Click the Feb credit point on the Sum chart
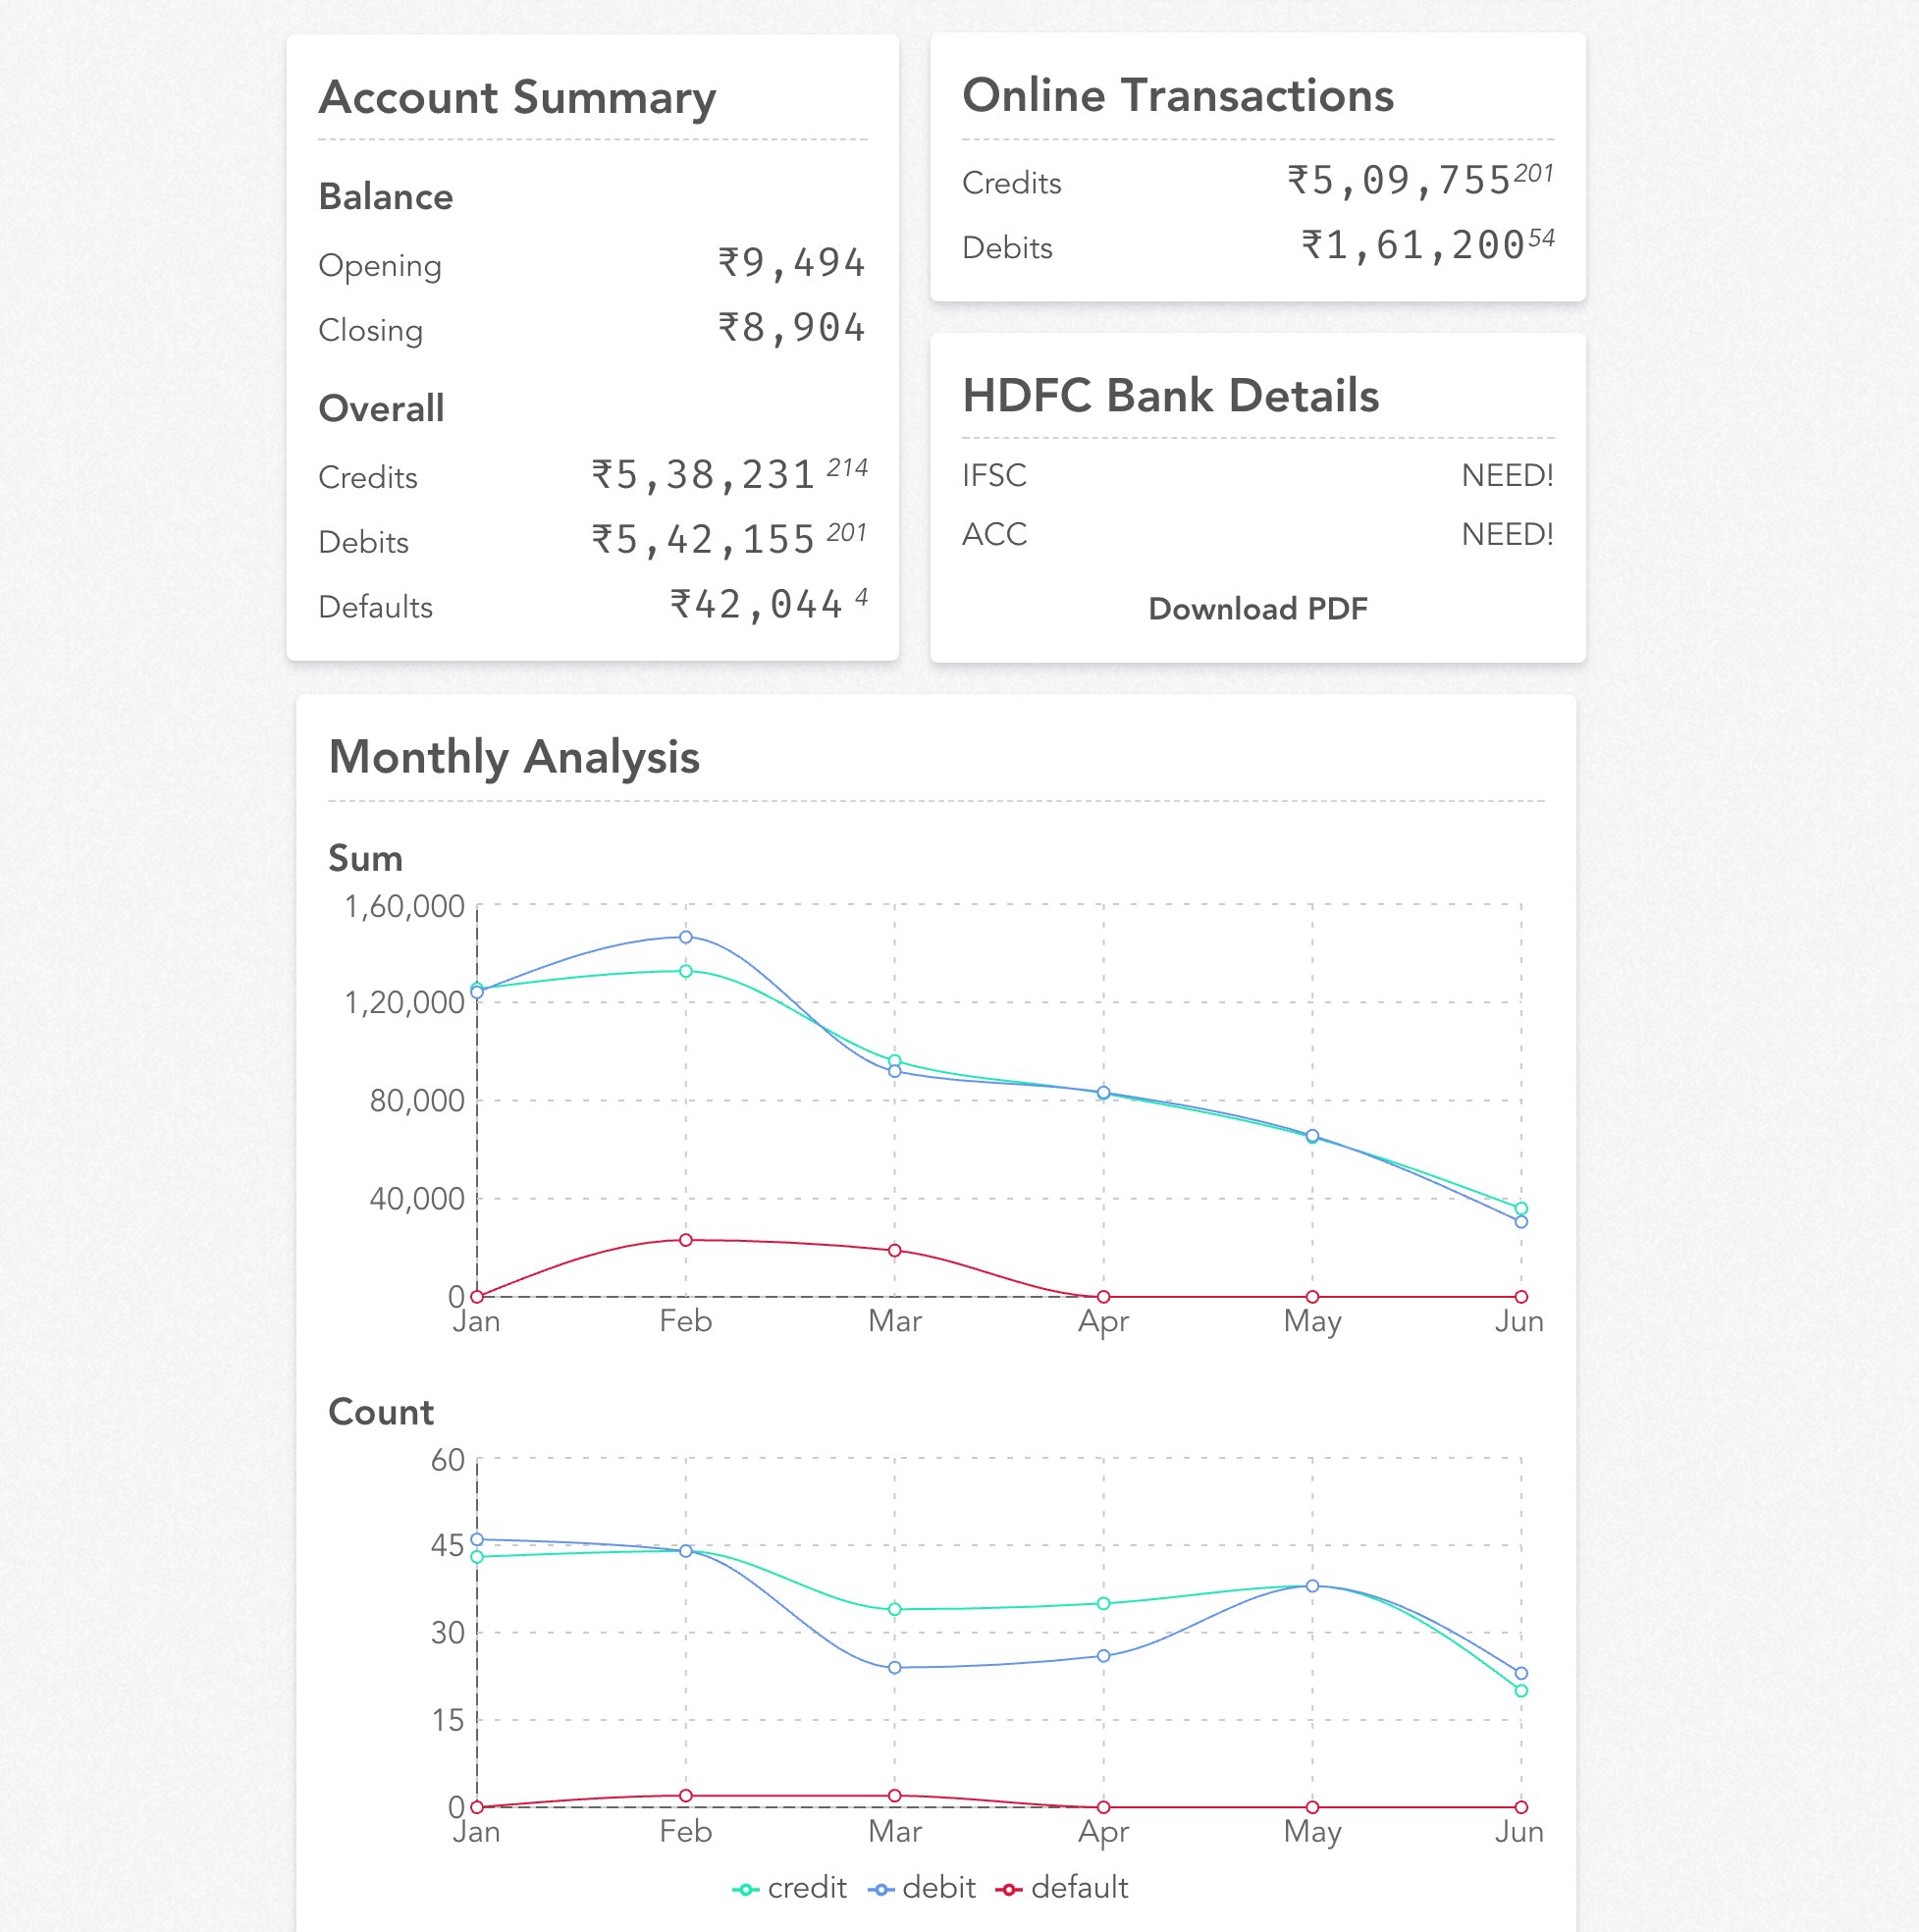This screenshot has height=1932, width=1919. tap(686, 971)
